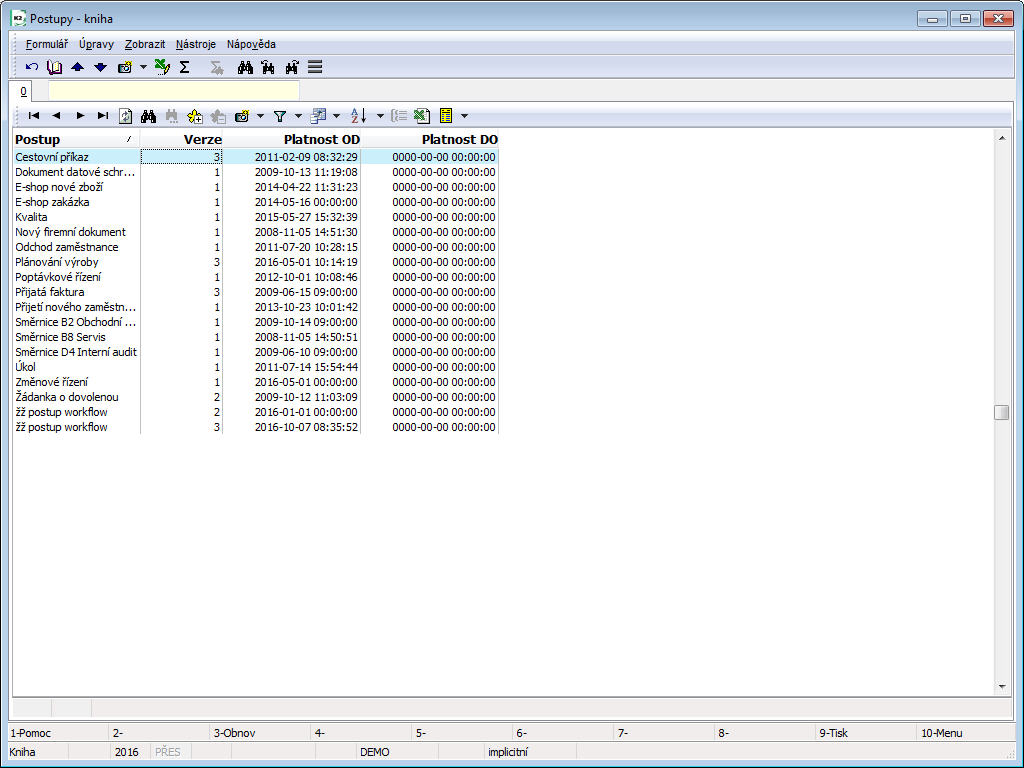
Task: Open the Úpravy menu
Action: 96,44
